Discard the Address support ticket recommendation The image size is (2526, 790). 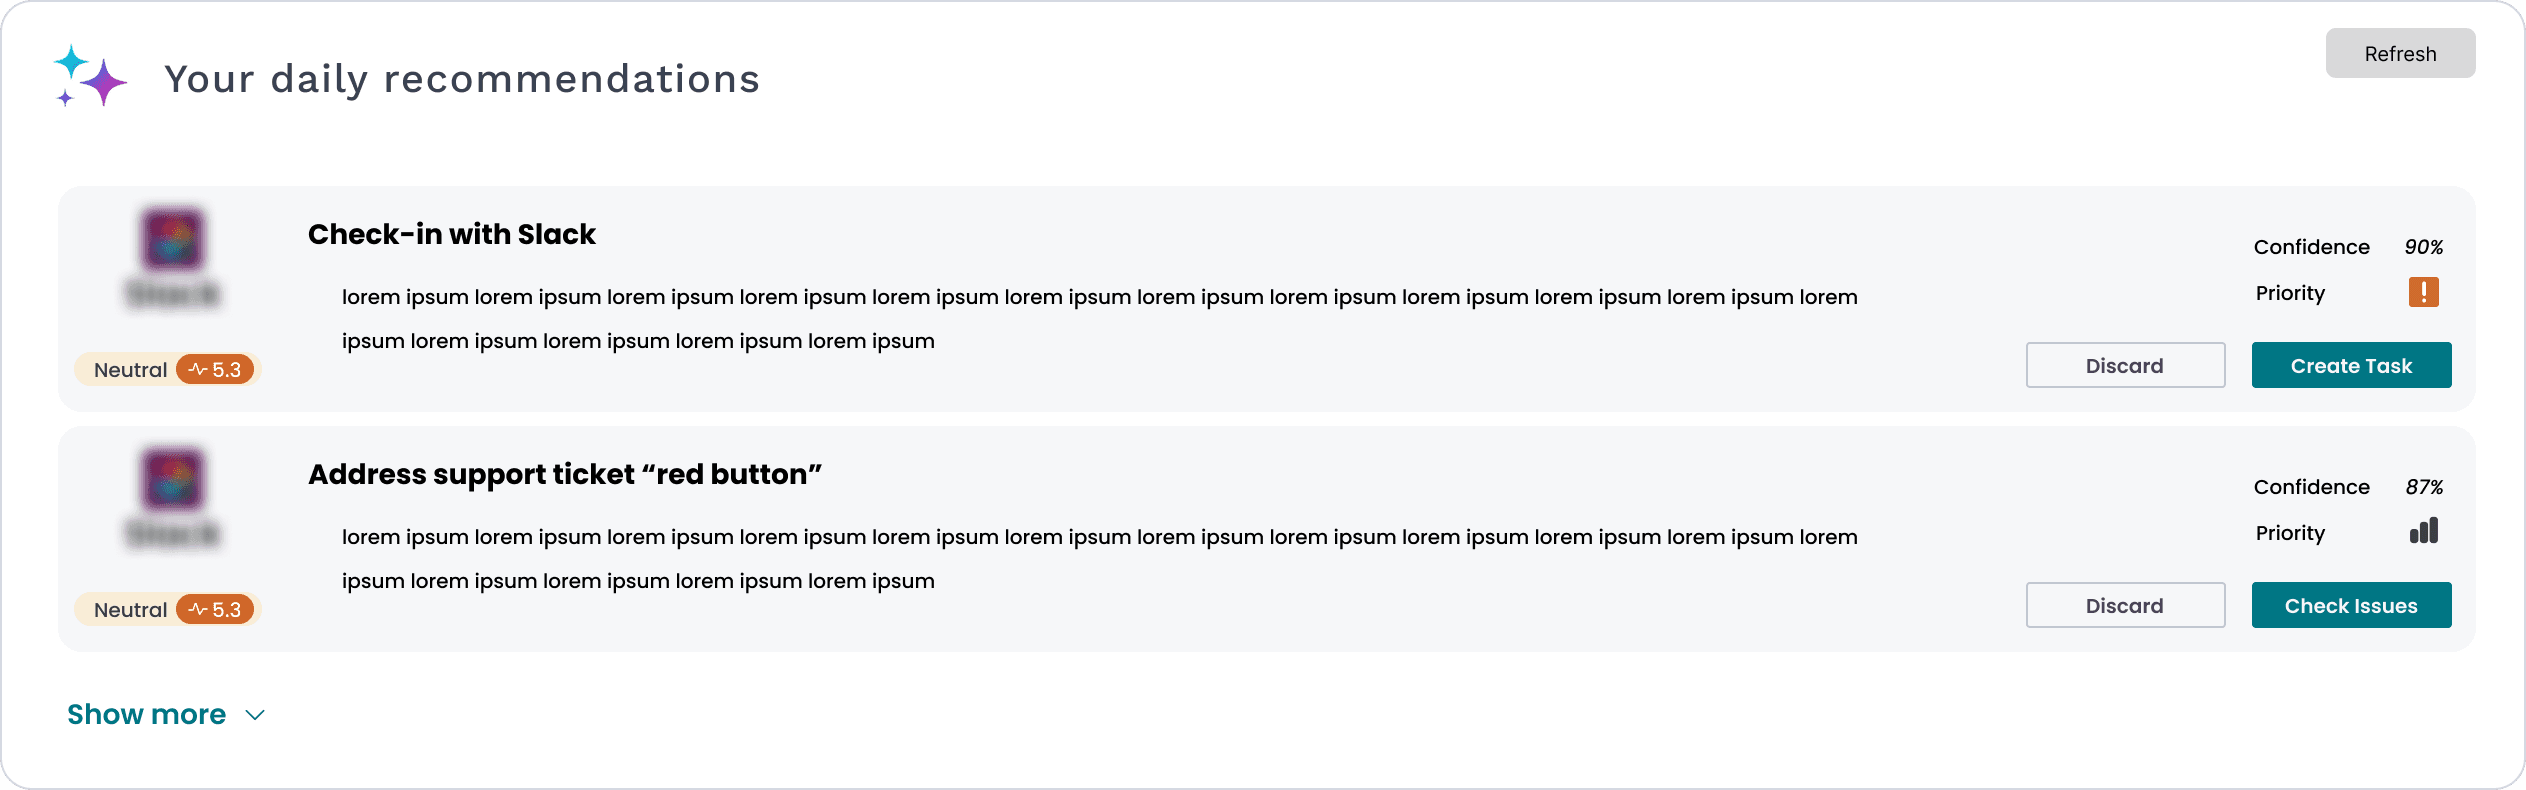click(x=2125, y=605)
